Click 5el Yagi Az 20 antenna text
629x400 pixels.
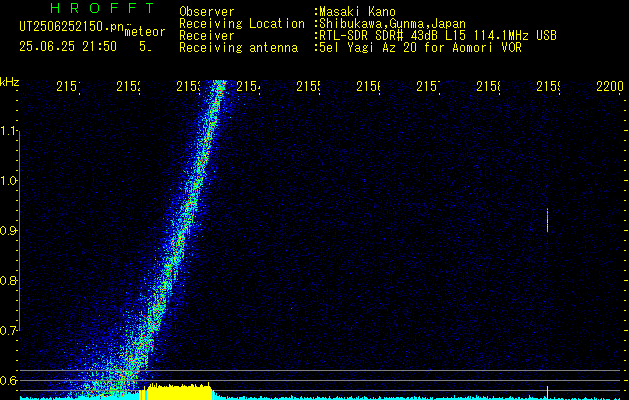click(x=420, y=48)
